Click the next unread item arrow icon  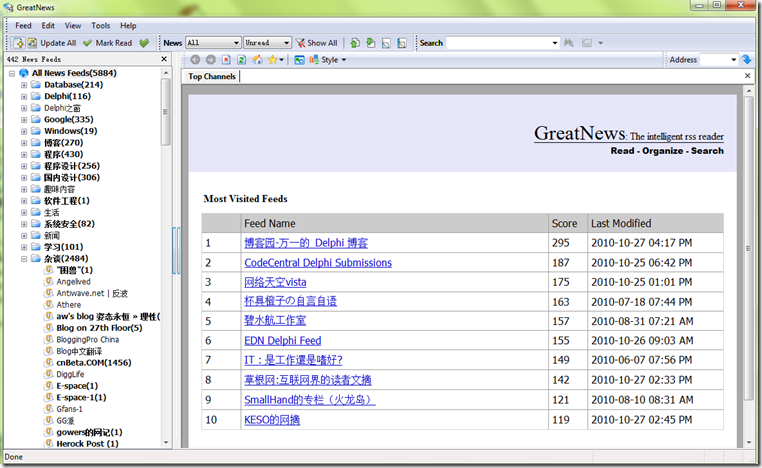[371, 43]
